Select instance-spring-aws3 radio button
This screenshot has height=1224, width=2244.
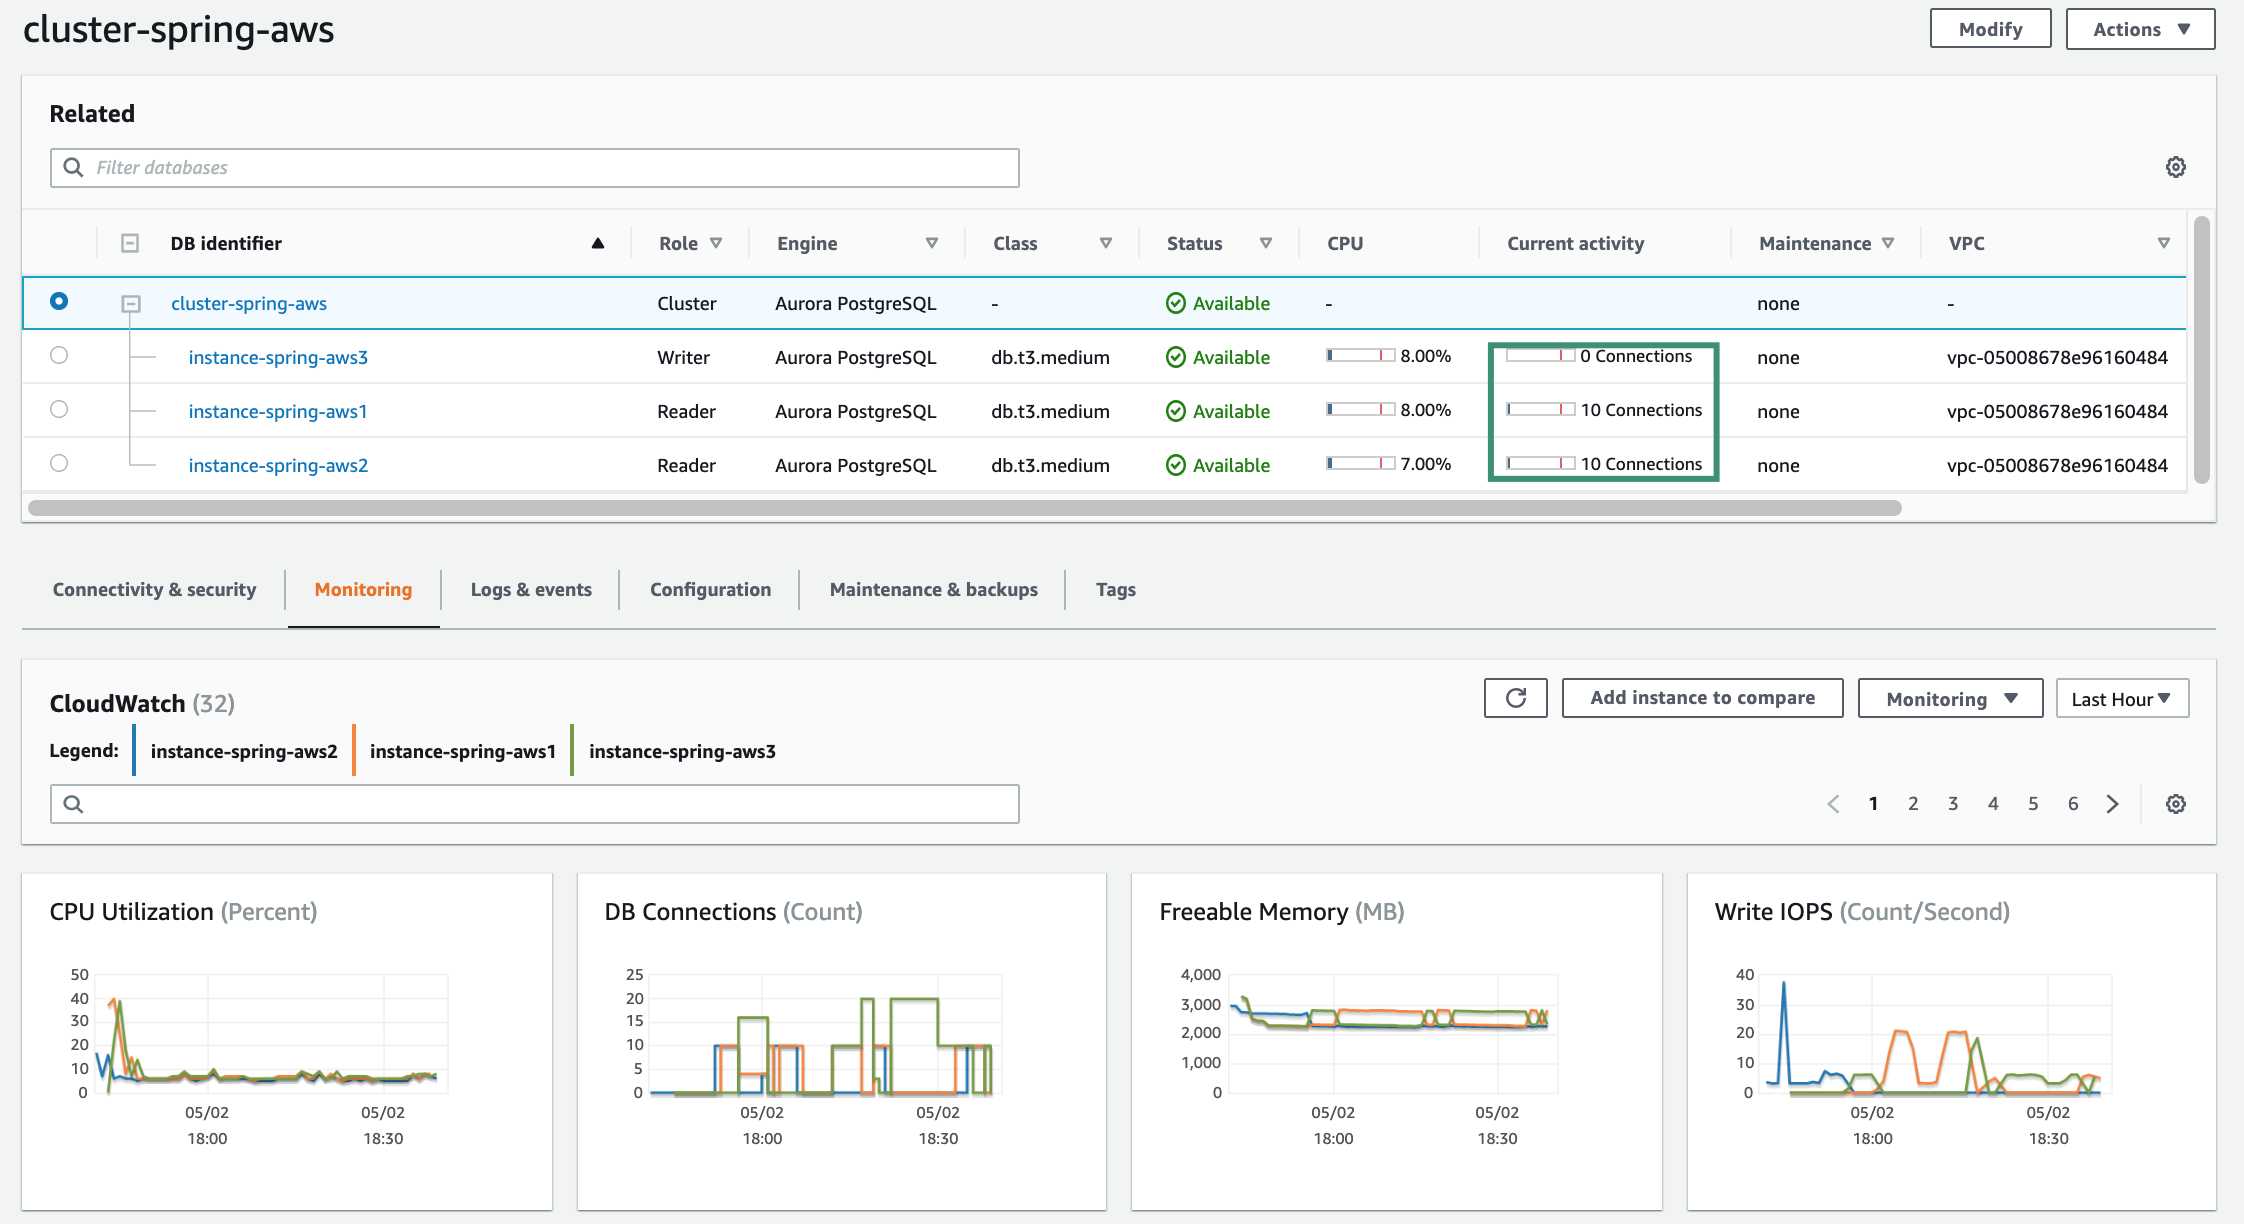(59, 355)
